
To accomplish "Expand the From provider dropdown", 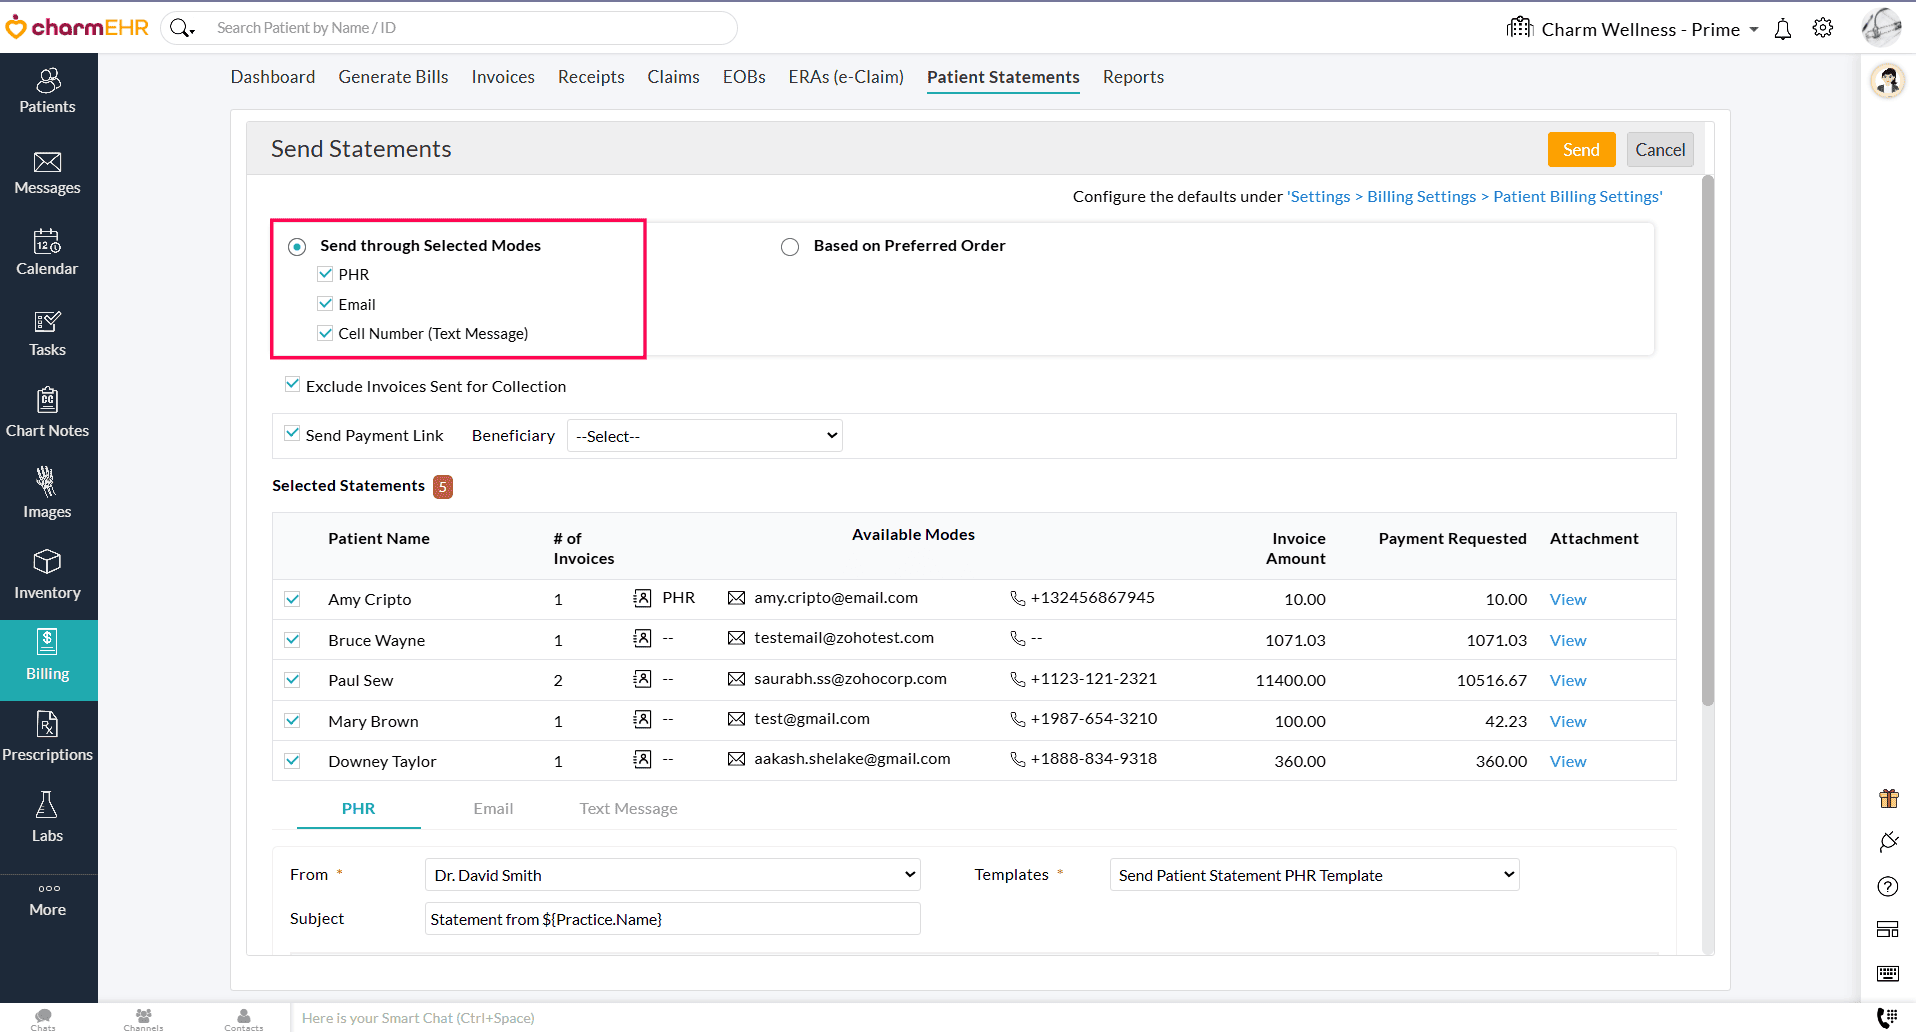I will click(672, 875).
